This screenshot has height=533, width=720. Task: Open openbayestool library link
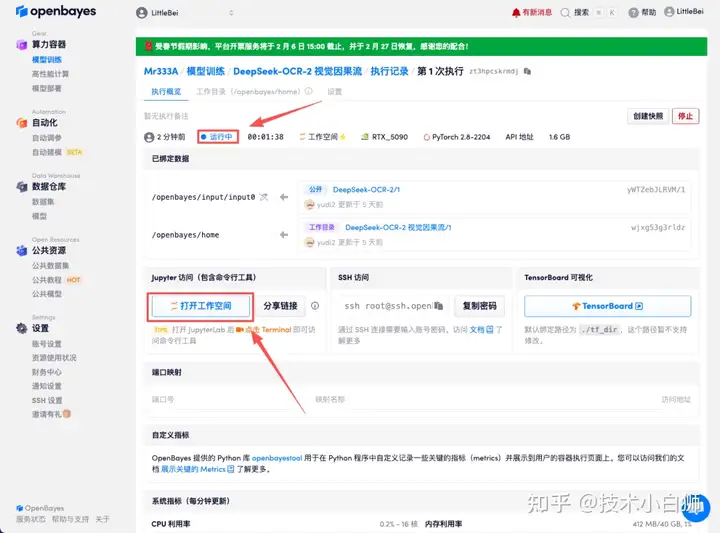tap(277, 458)
